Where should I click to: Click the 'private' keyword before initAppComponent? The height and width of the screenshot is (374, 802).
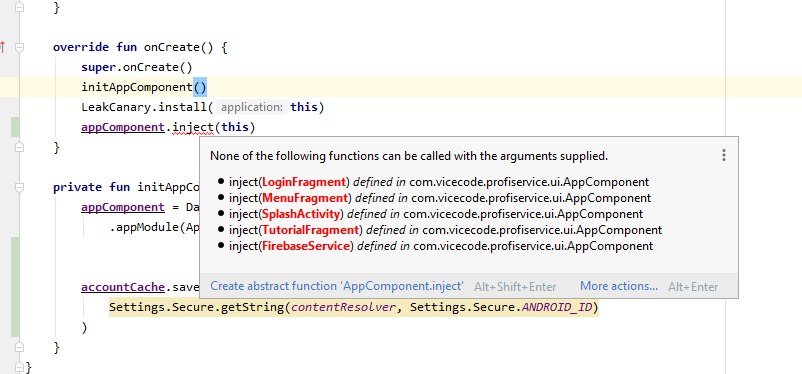(x=78, y=187)
